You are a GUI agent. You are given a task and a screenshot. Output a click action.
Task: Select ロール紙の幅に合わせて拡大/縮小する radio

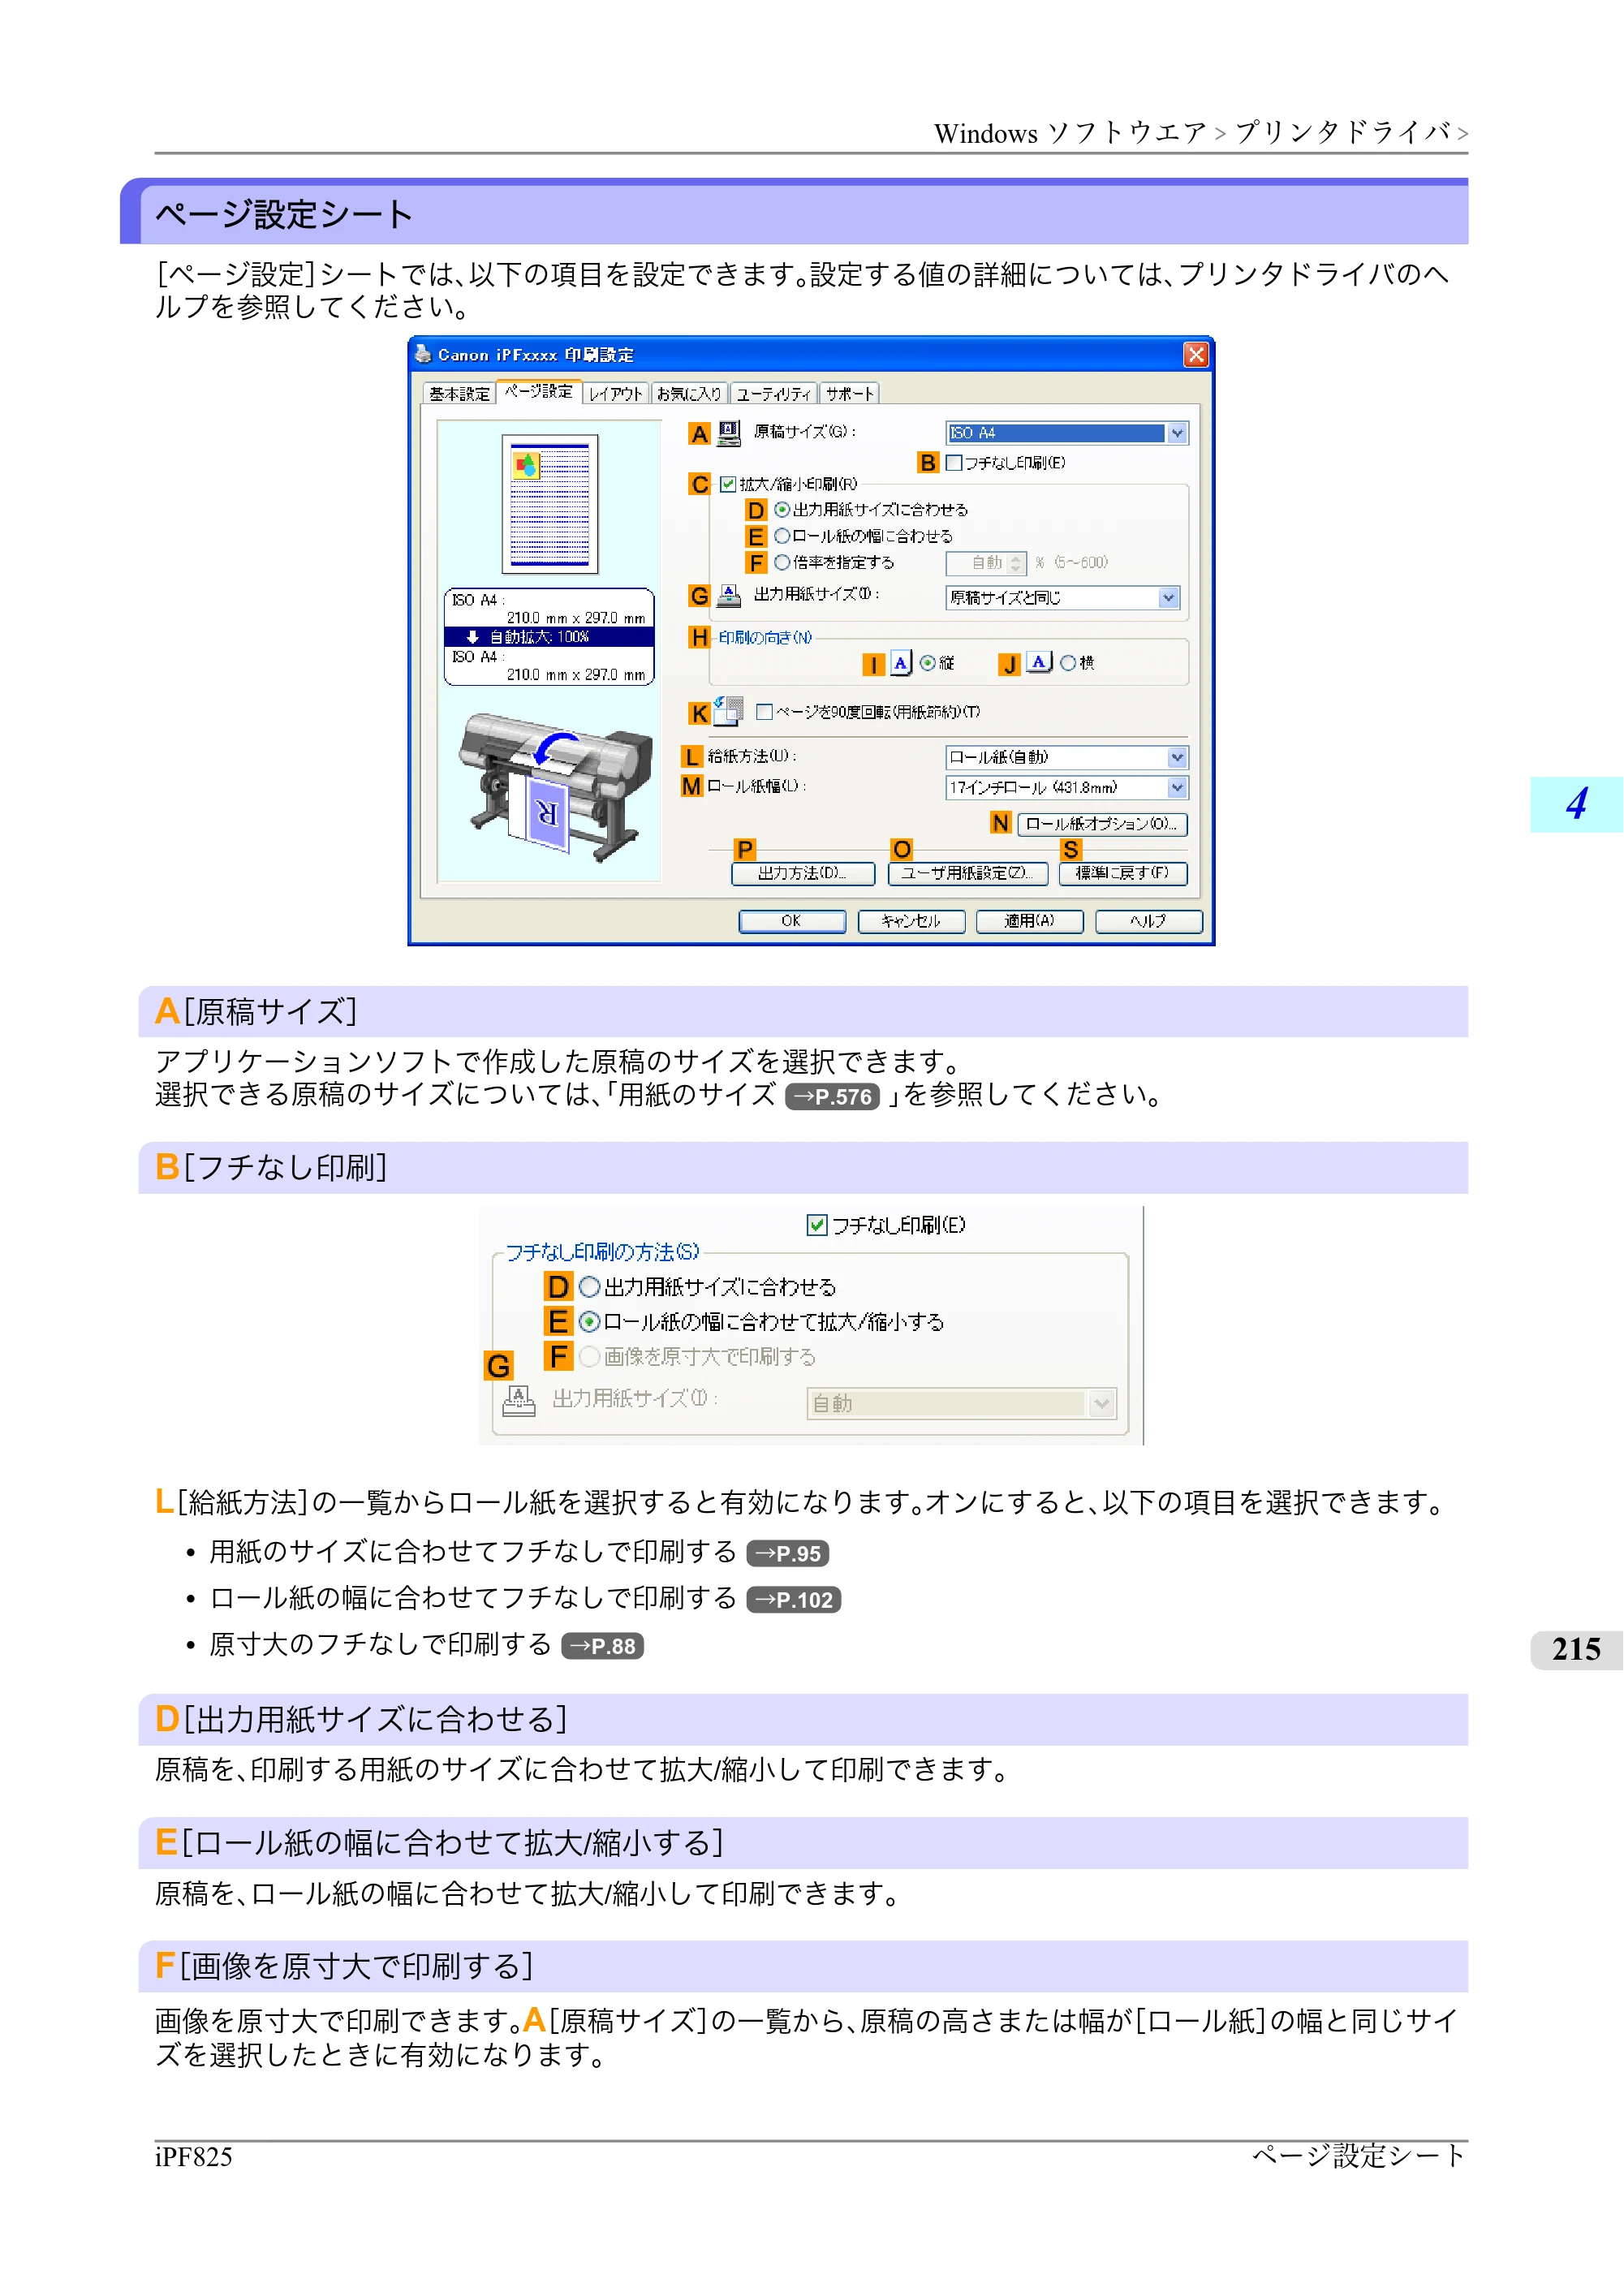point(590,1322)
